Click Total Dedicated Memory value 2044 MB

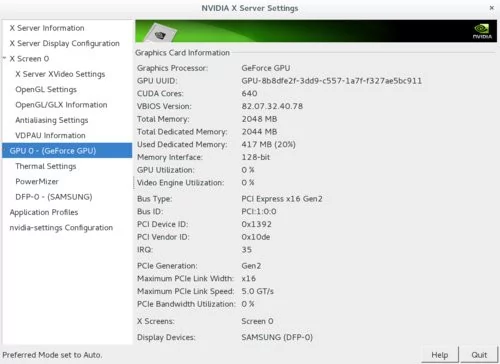pos(259,132)
